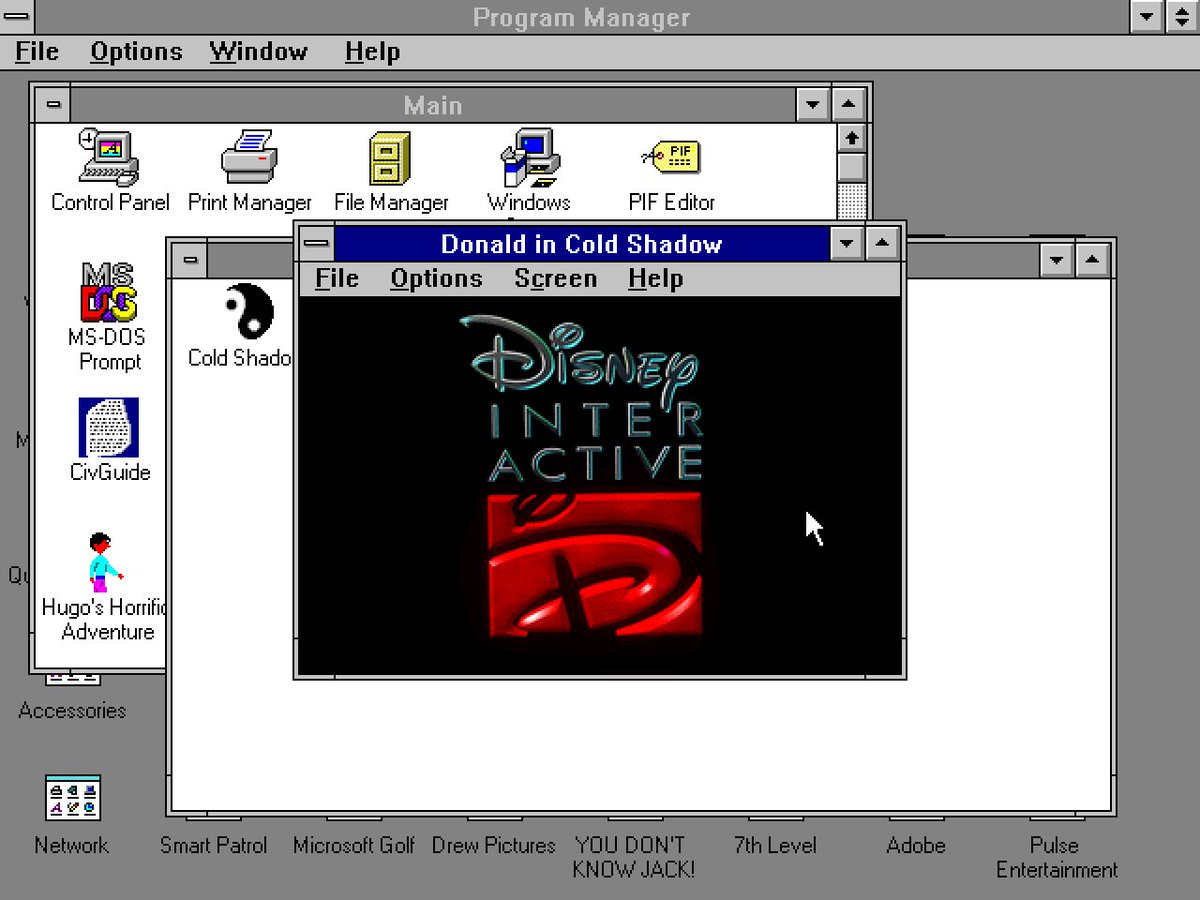1200x900 pixels.
Task: Click the Main window's scroll up arrow
Action: 851,137
